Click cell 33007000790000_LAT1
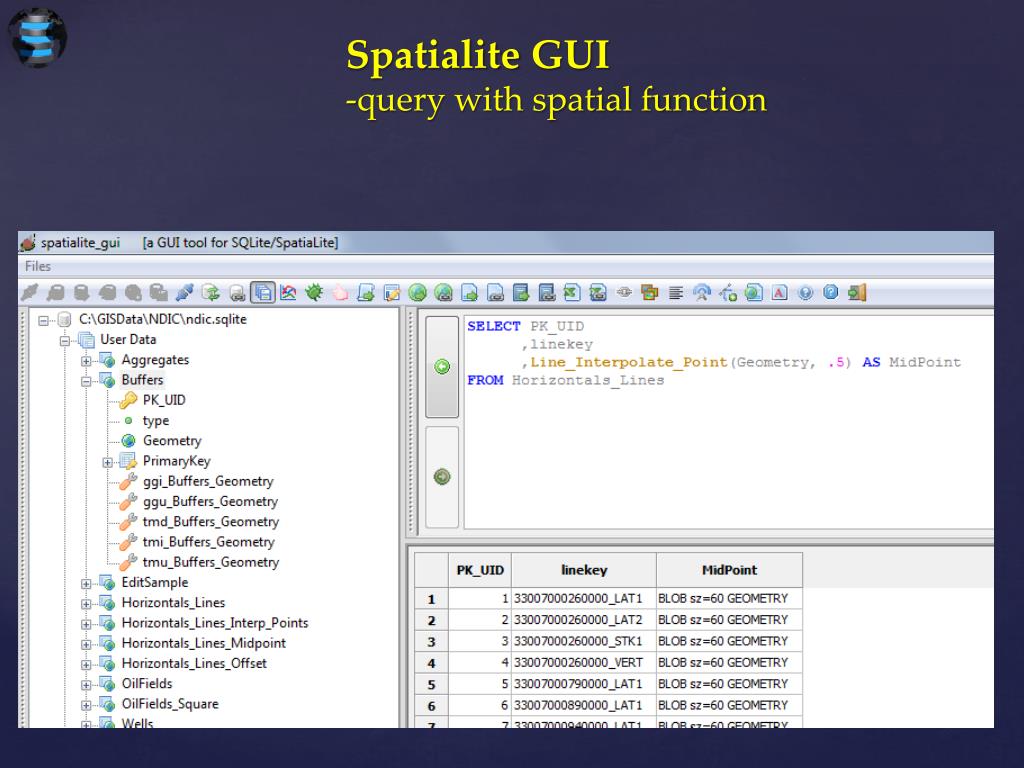 pos(584,684)
